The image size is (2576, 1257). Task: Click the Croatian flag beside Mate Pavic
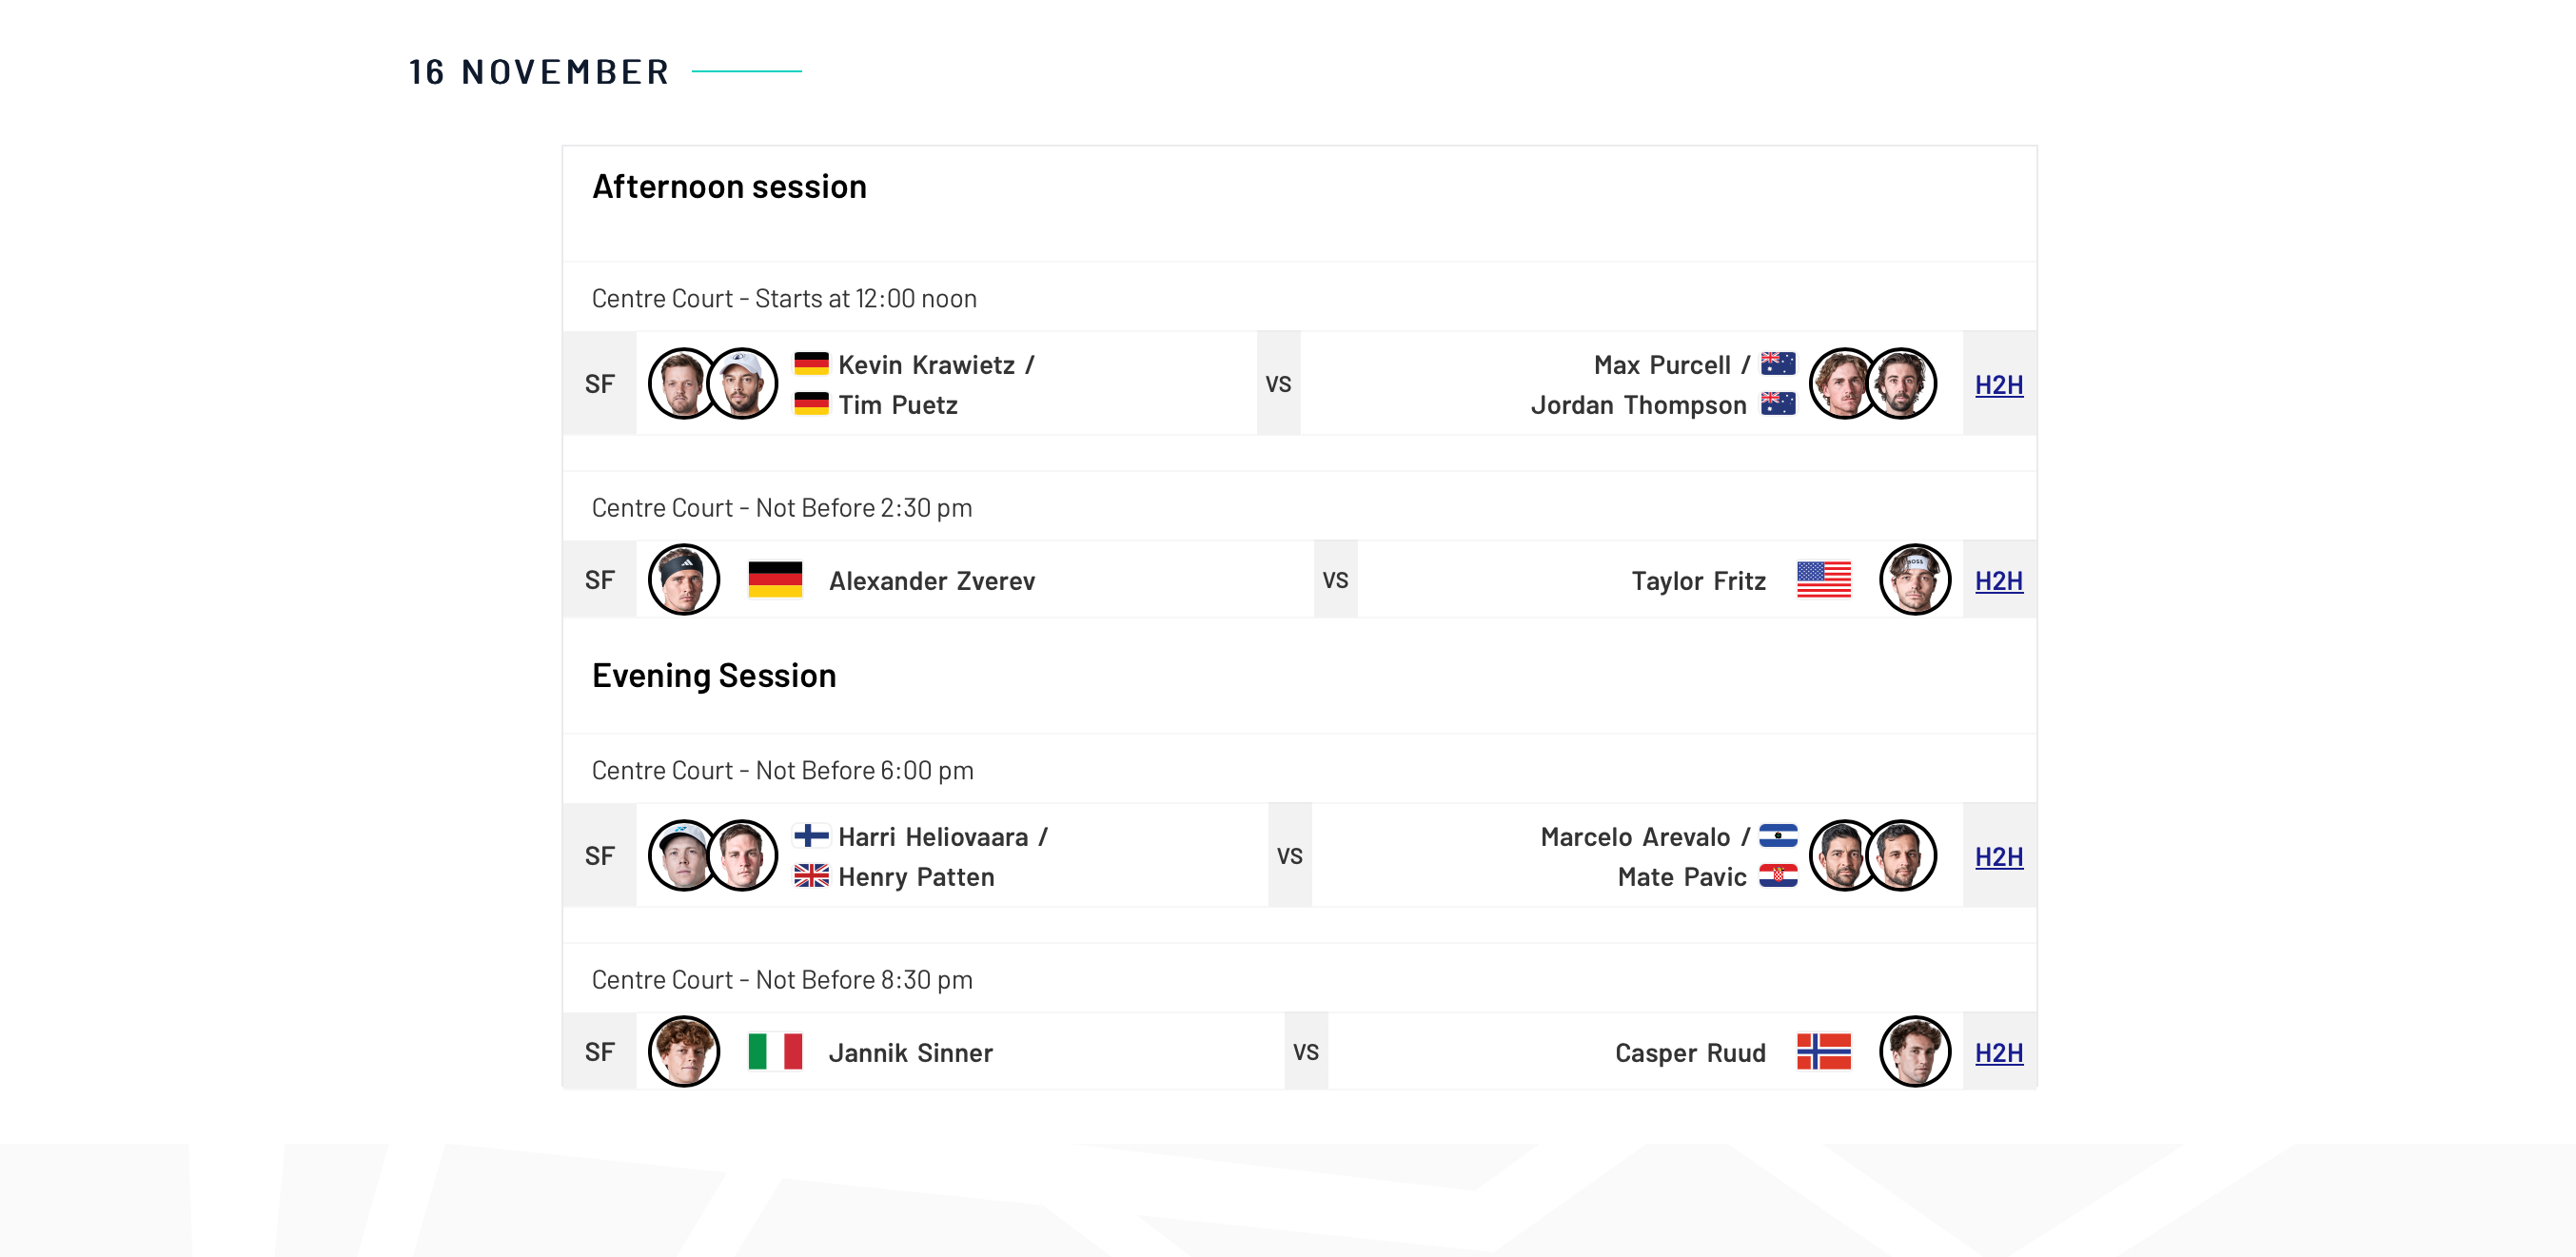click(1778, 876)
